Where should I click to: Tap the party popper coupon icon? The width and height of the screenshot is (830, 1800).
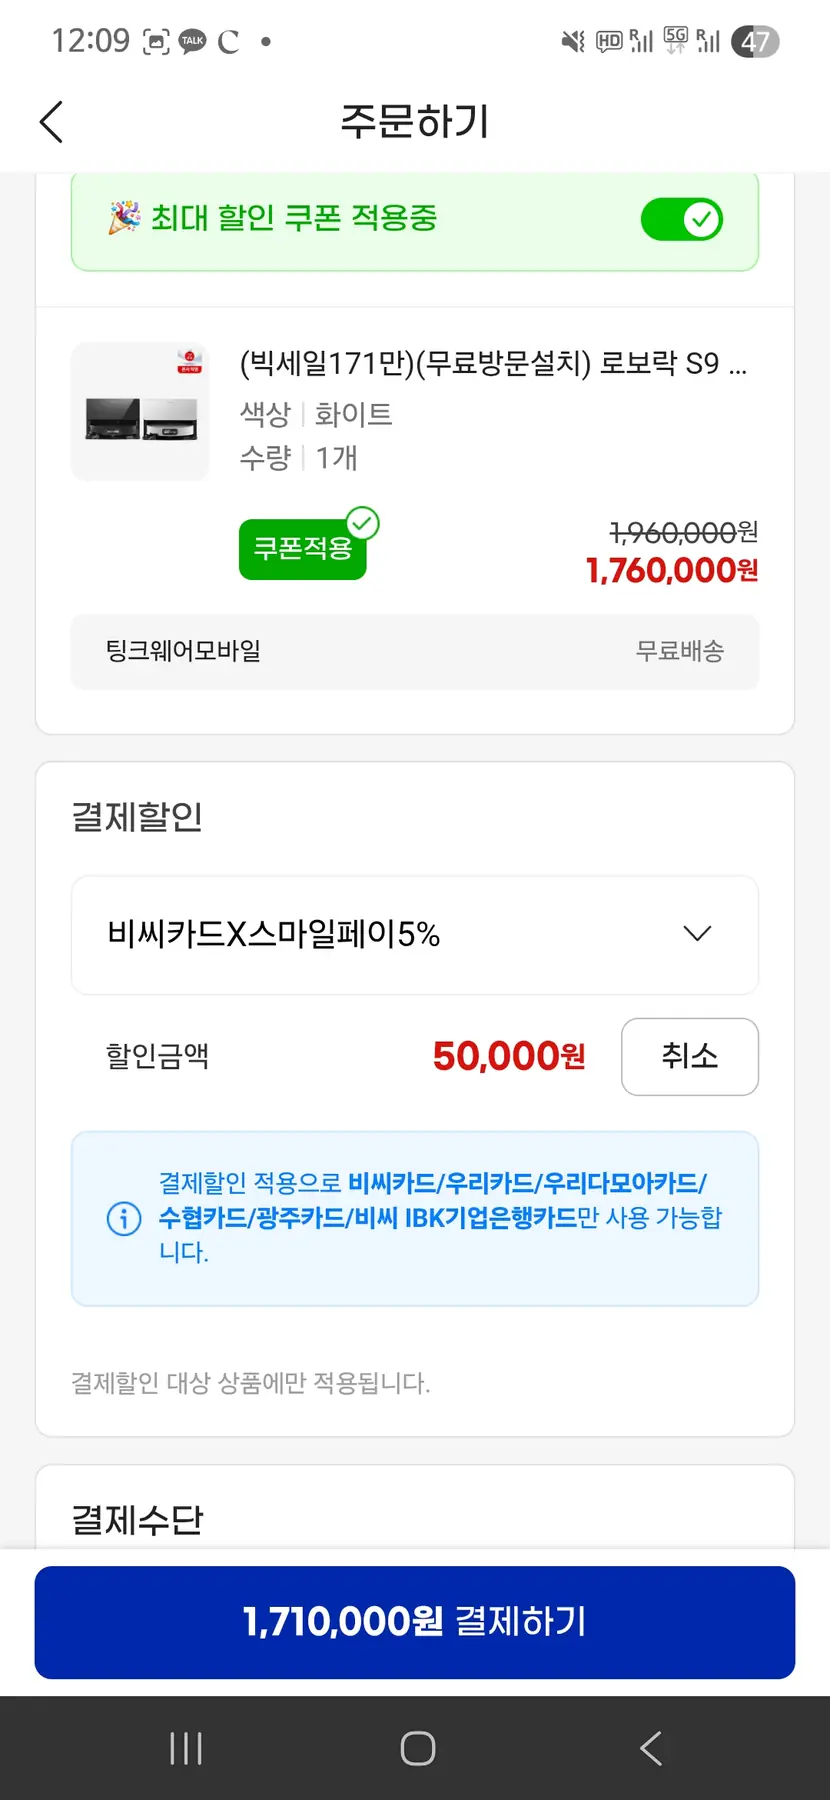(124, 217)
